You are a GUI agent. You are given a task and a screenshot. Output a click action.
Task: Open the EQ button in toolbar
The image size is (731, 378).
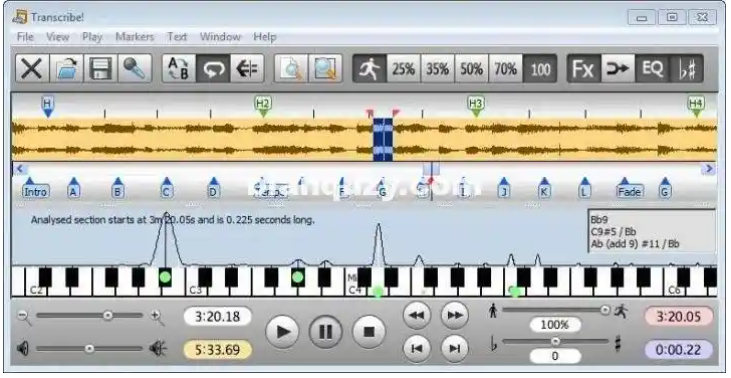(652, 69)
